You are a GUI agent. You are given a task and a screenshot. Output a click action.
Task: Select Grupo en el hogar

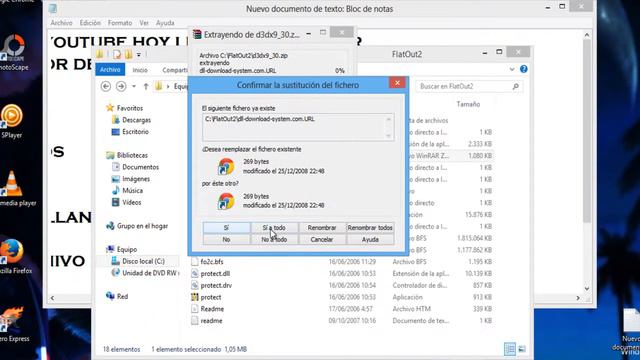142,226
